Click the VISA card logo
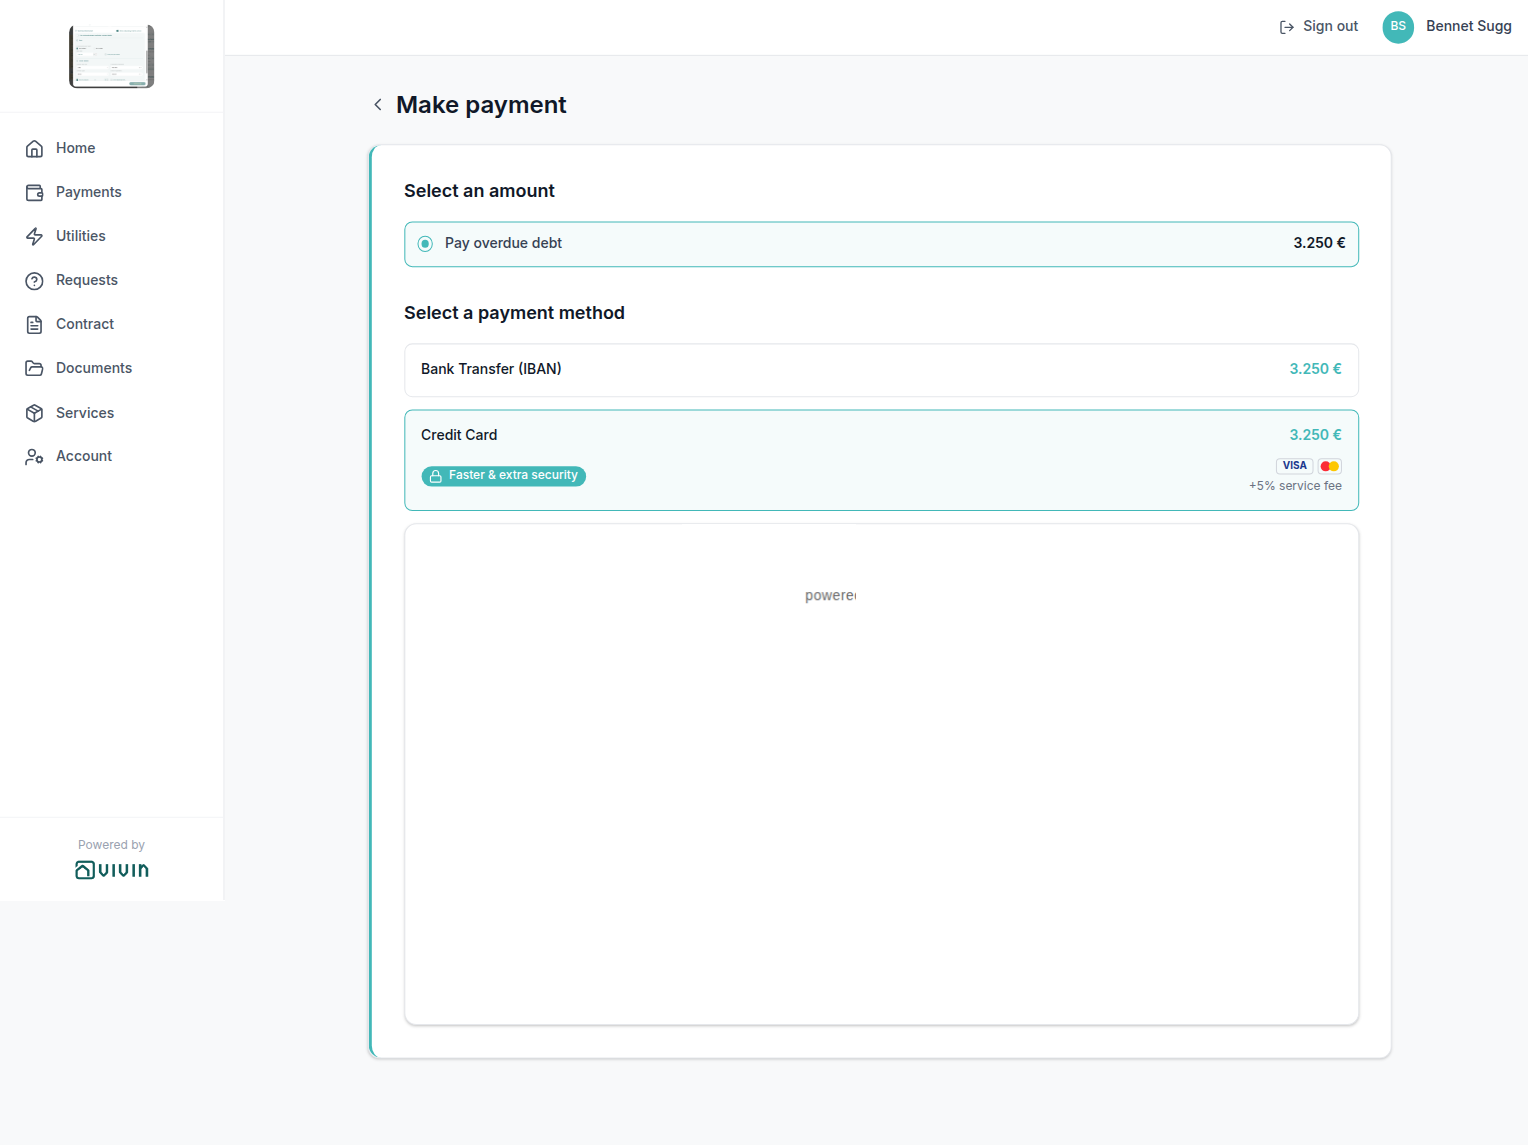1528x1145 pixels. pos(1295,466)
